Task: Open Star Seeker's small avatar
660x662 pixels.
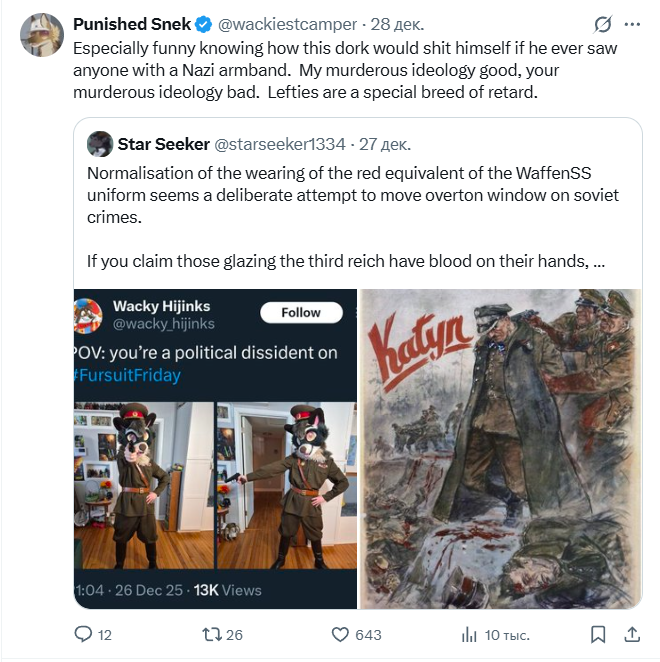Action: click(100, 144)
